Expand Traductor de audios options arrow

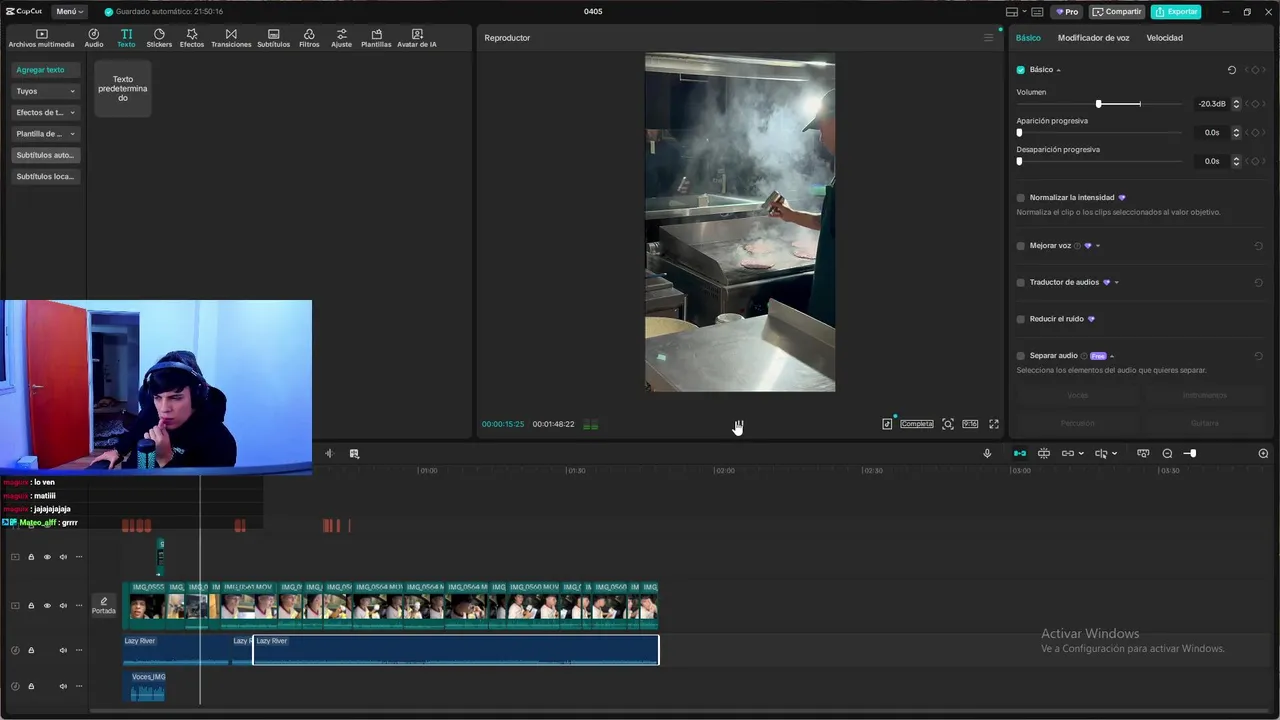click(1116, 283)
